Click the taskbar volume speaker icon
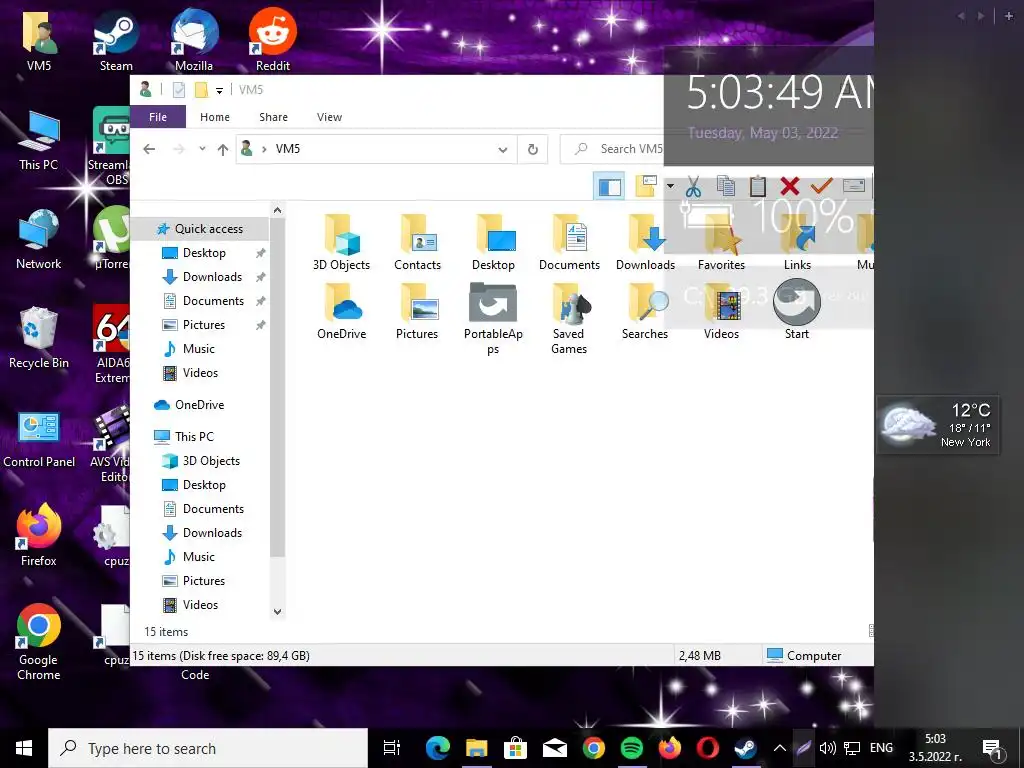The height and width of the screenshot is (768, 1024). pos(827,748)
